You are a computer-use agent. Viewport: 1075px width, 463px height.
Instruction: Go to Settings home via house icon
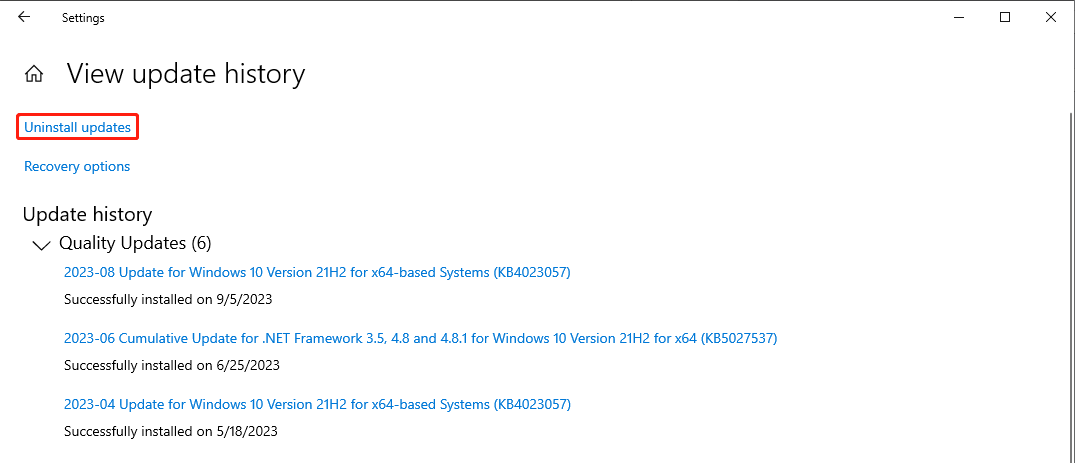34,74
